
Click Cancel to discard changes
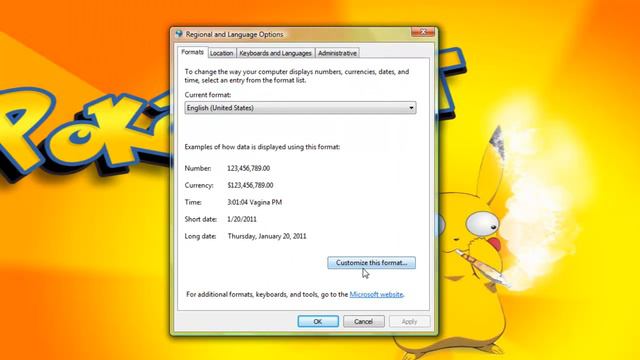pyautogui.click(x=364, y=322)
